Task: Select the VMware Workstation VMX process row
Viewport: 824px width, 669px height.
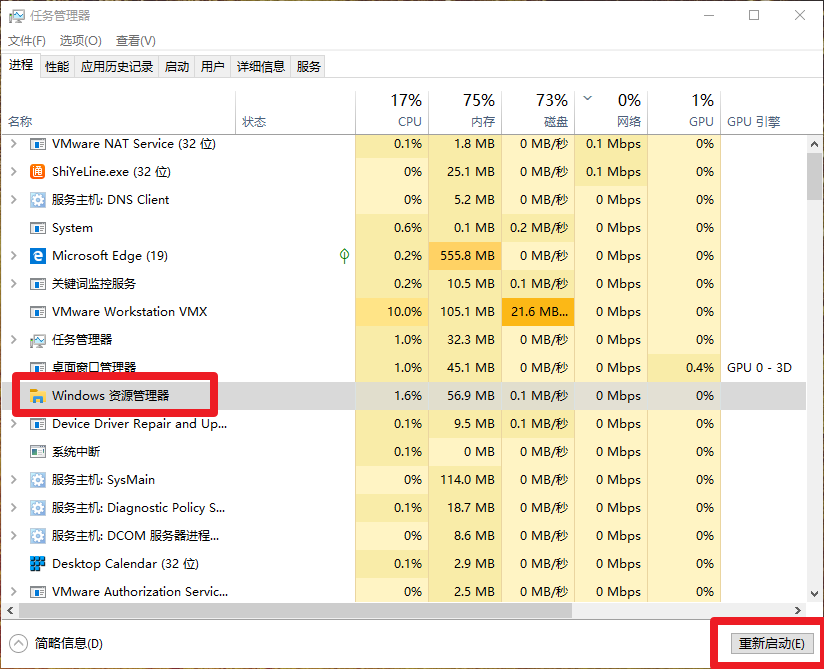Action: (130, 312)
